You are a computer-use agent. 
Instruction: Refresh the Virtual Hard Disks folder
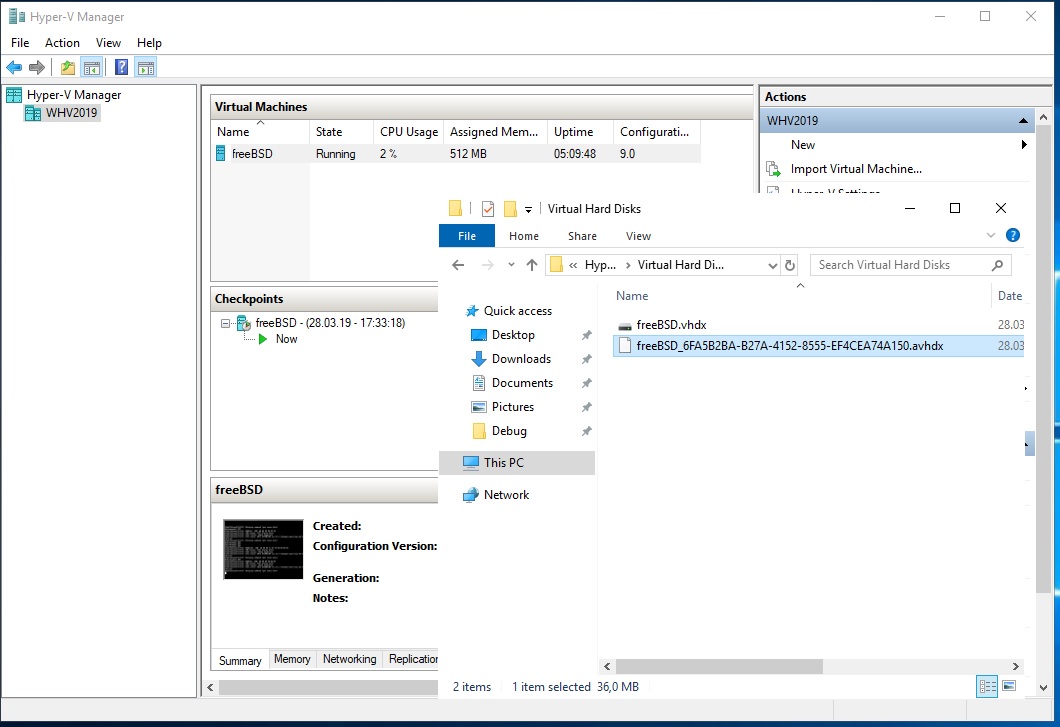click(790, 266)
